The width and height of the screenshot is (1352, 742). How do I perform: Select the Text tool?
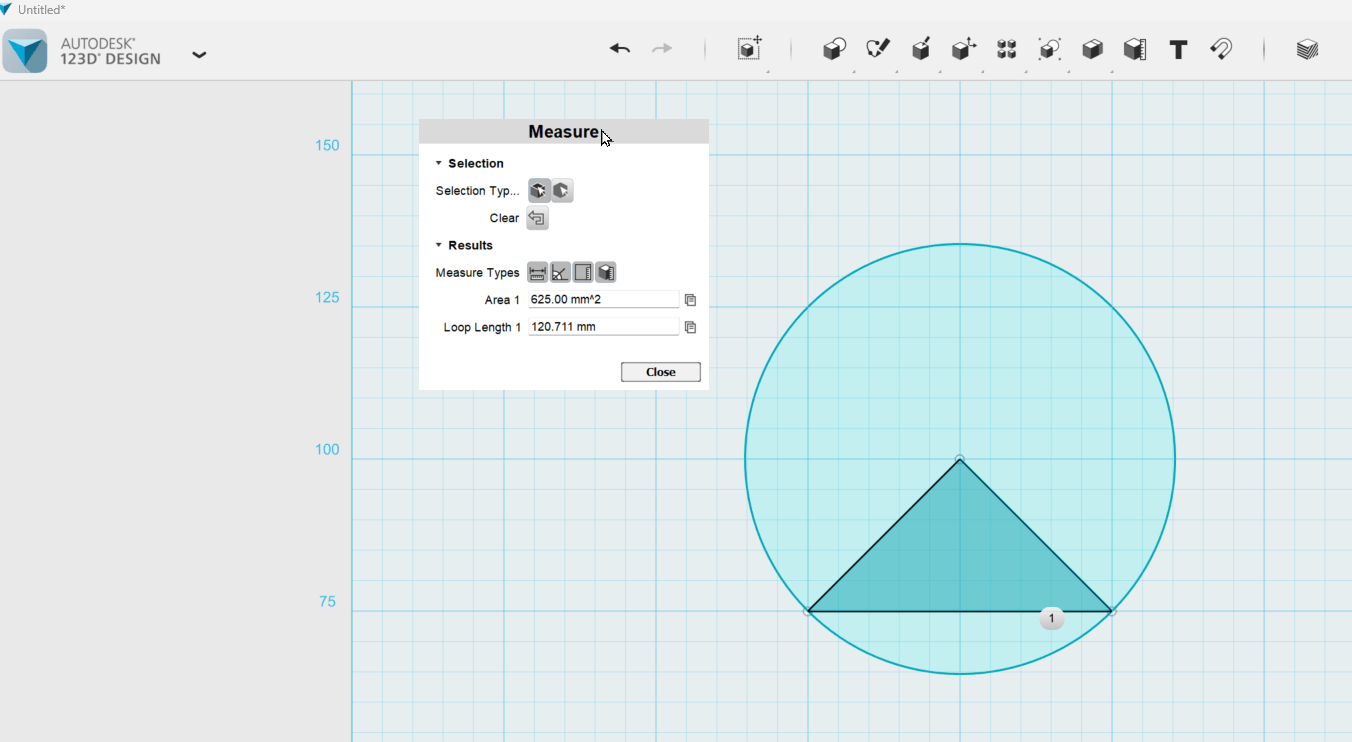point(1178,49)
